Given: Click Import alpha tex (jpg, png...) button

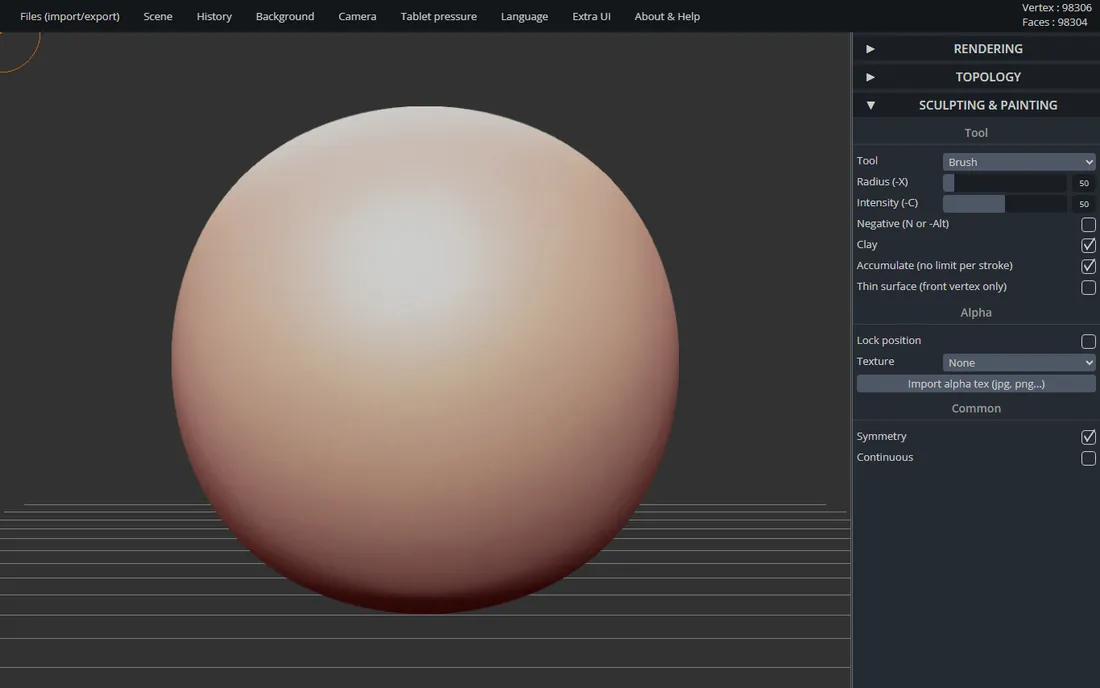Looking at the screenshot, I should pos(976,384).
